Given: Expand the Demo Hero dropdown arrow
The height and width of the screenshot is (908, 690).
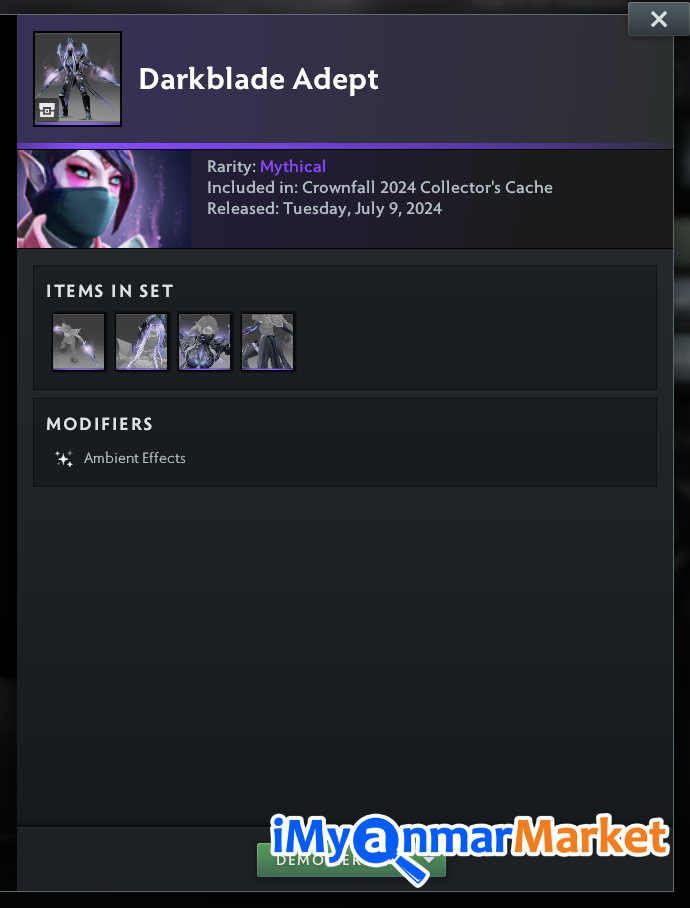Looking at the screenshot, I should click(429, 861).
